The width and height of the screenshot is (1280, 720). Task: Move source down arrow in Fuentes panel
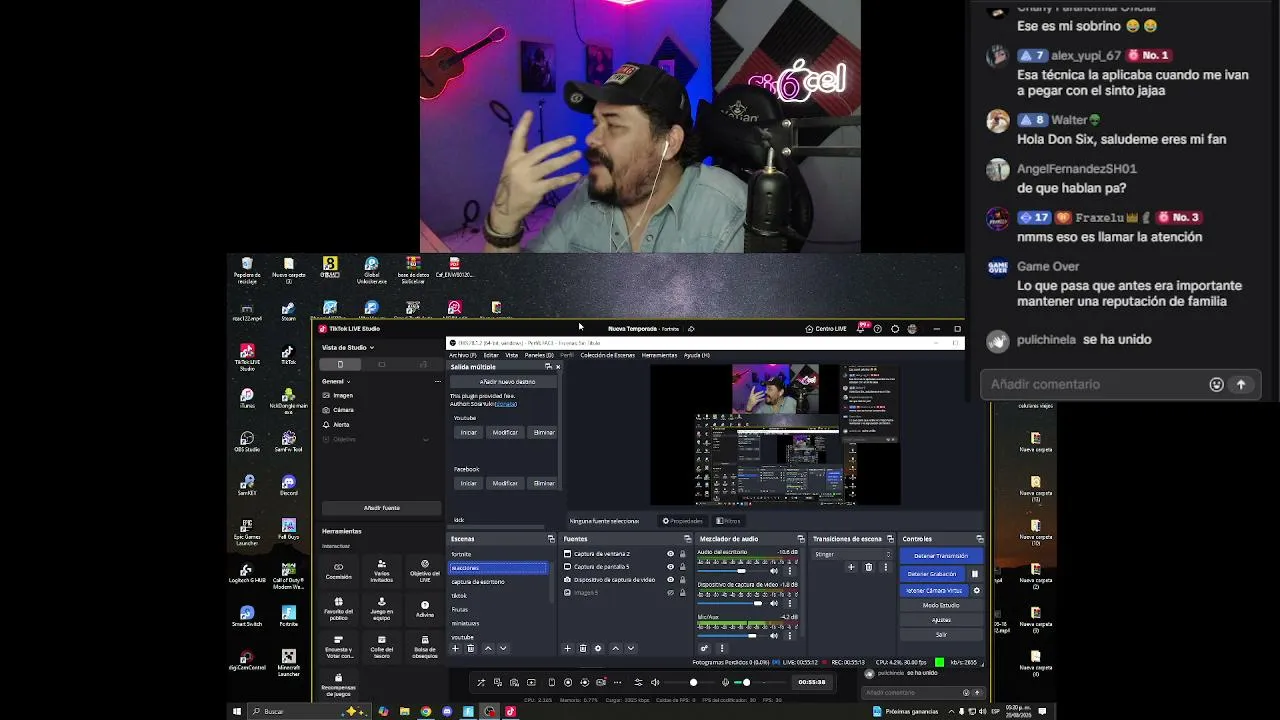[631, 648]
